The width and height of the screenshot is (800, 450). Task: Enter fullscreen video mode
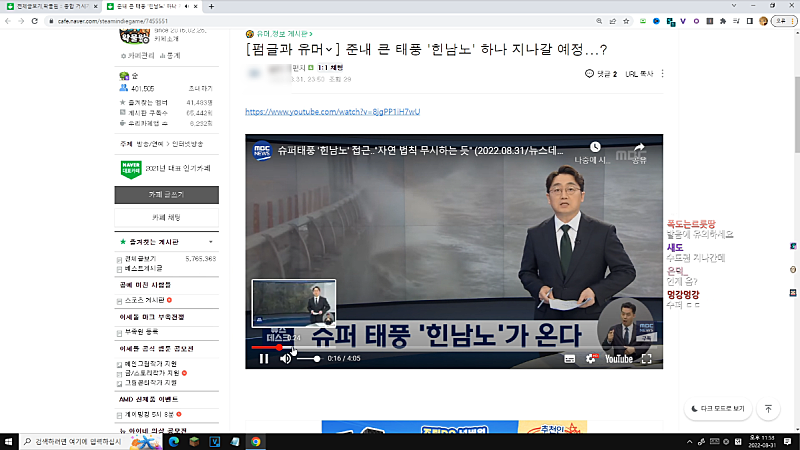(647, 358)
